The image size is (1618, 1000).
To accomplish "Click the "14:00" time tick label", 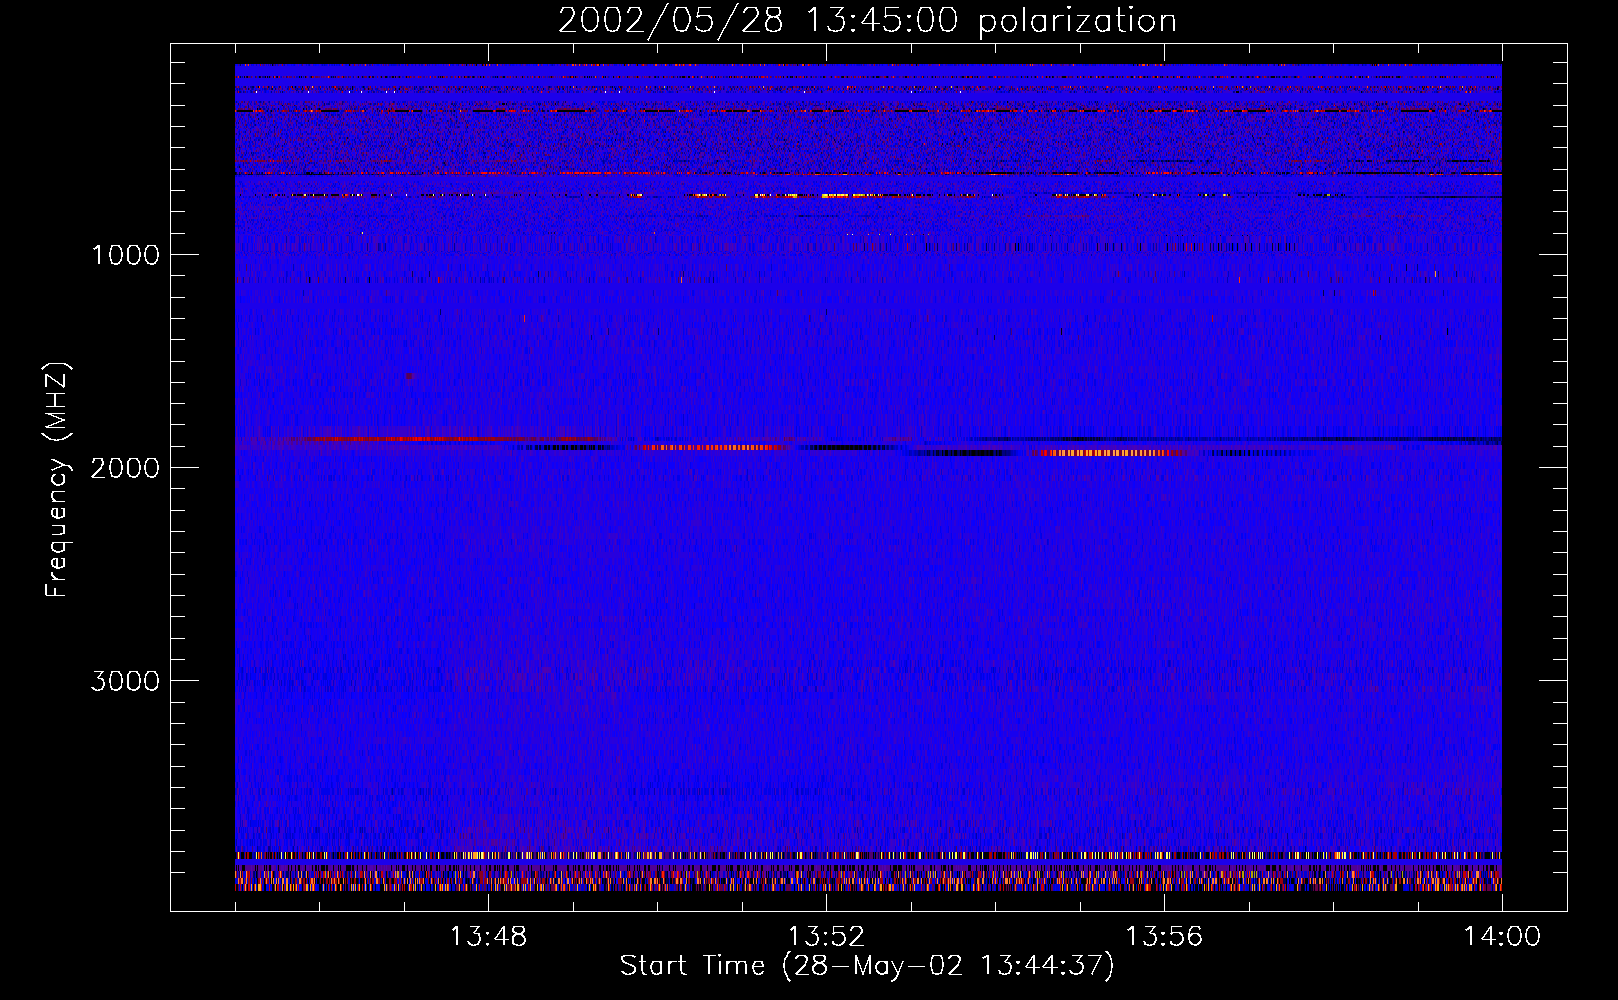I will [x=1502, y=937].
